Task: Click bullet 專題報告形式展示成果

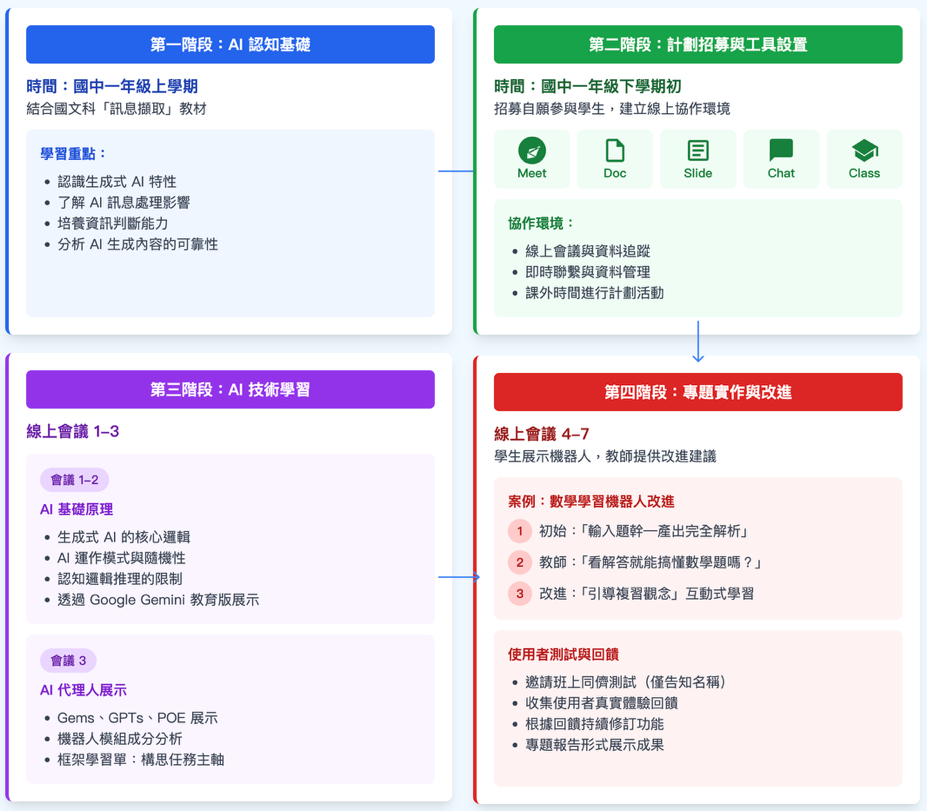Action: (595, 745)
